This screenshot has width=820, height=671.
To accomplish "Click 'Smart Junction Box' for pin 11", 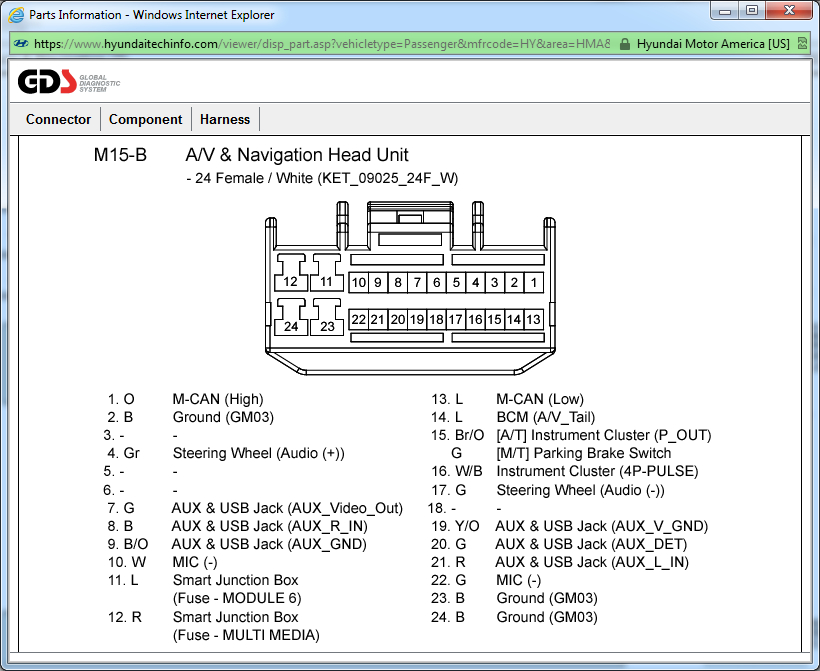I will tap(235, 580).
